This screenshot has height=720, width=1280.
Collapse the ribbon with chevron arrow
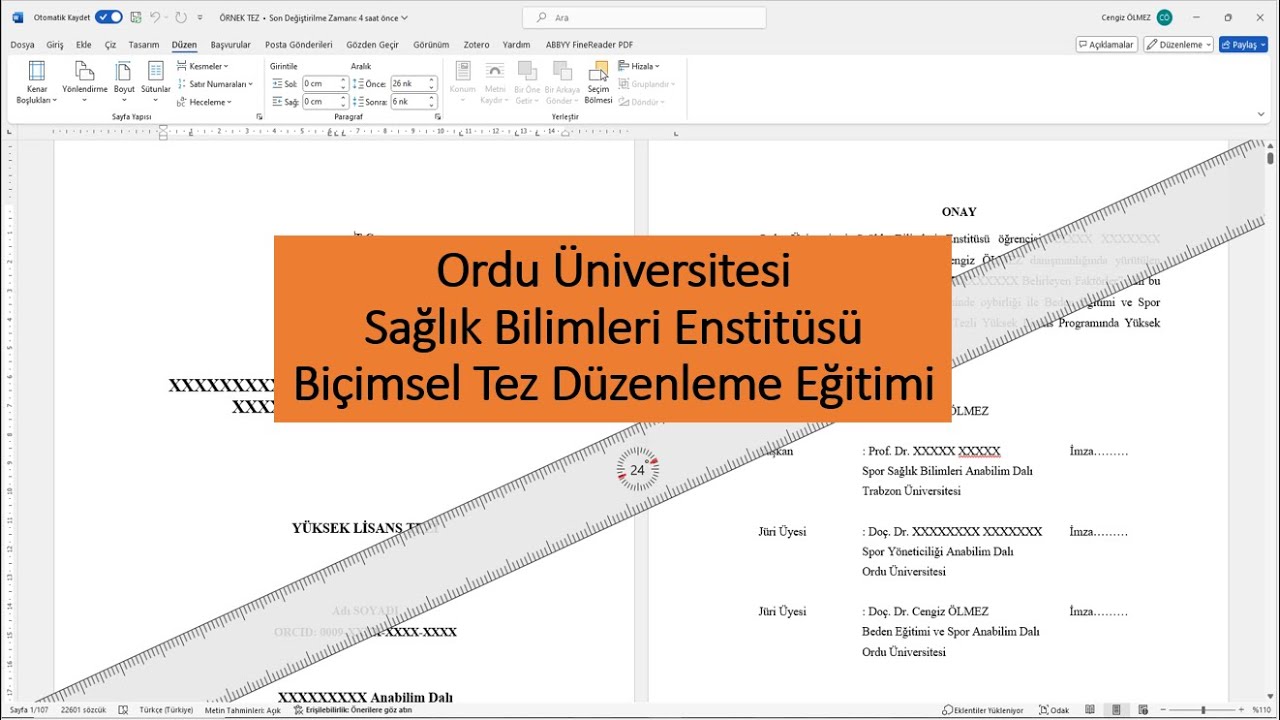pyautogui.click(x=1261, y=115)
